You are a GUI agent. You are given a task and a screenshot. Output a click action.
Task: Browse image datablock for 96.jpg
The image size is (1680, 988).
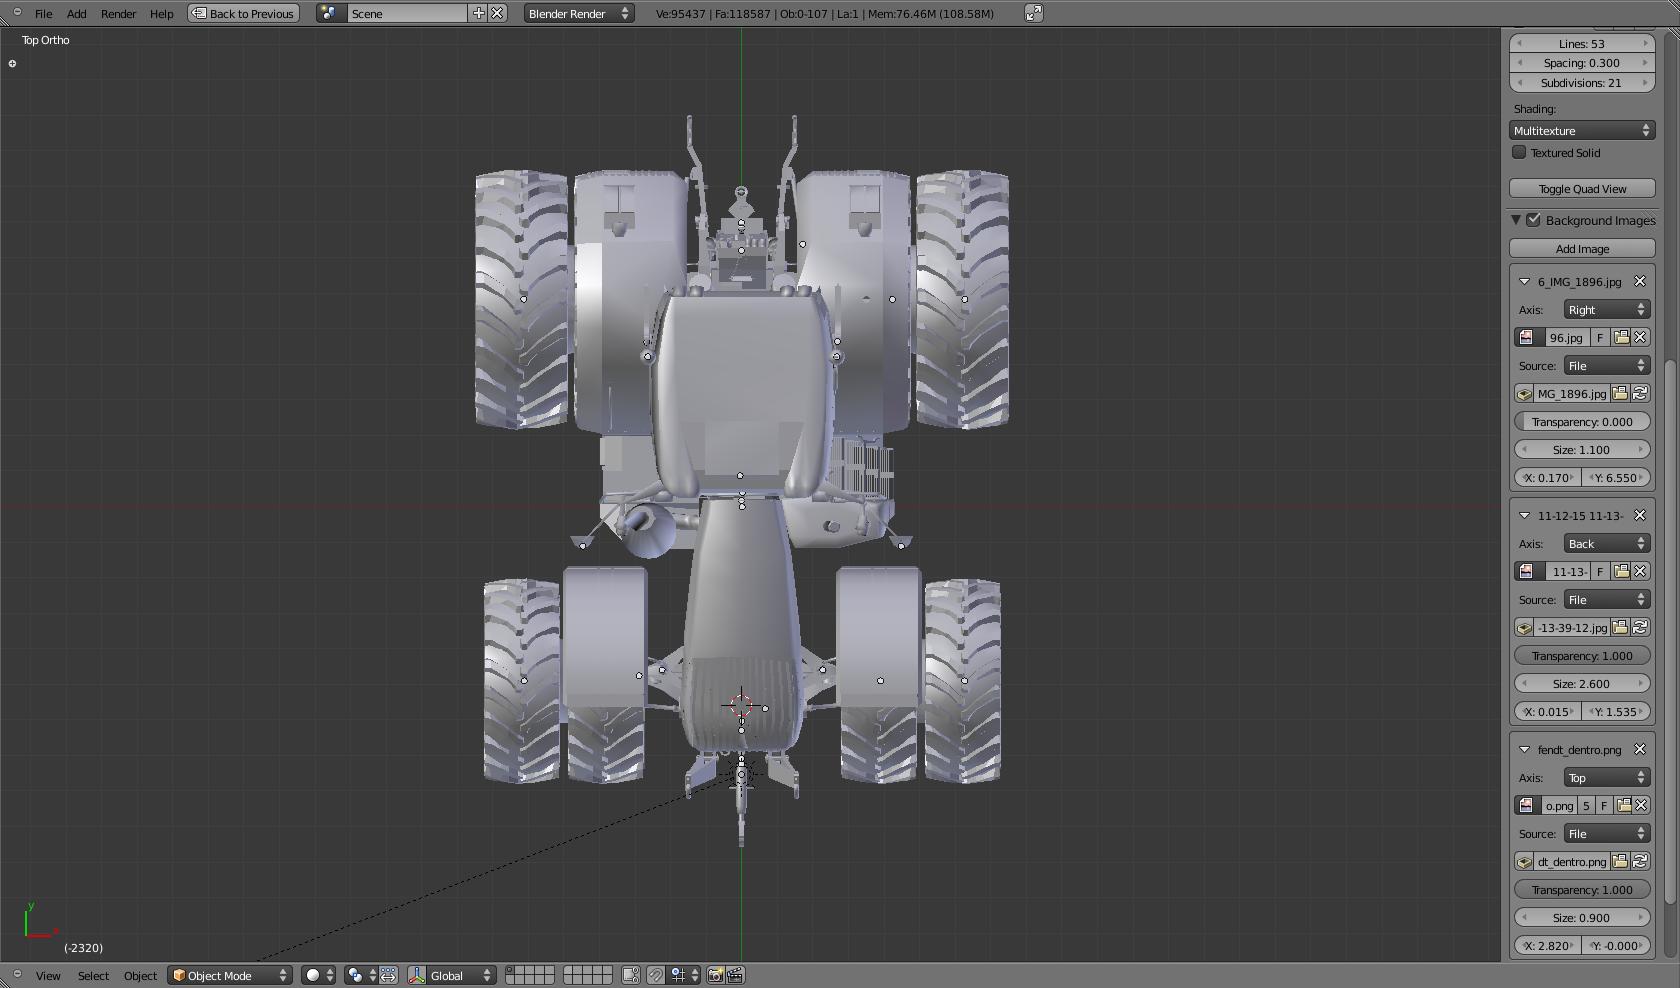pos(1529,338)
